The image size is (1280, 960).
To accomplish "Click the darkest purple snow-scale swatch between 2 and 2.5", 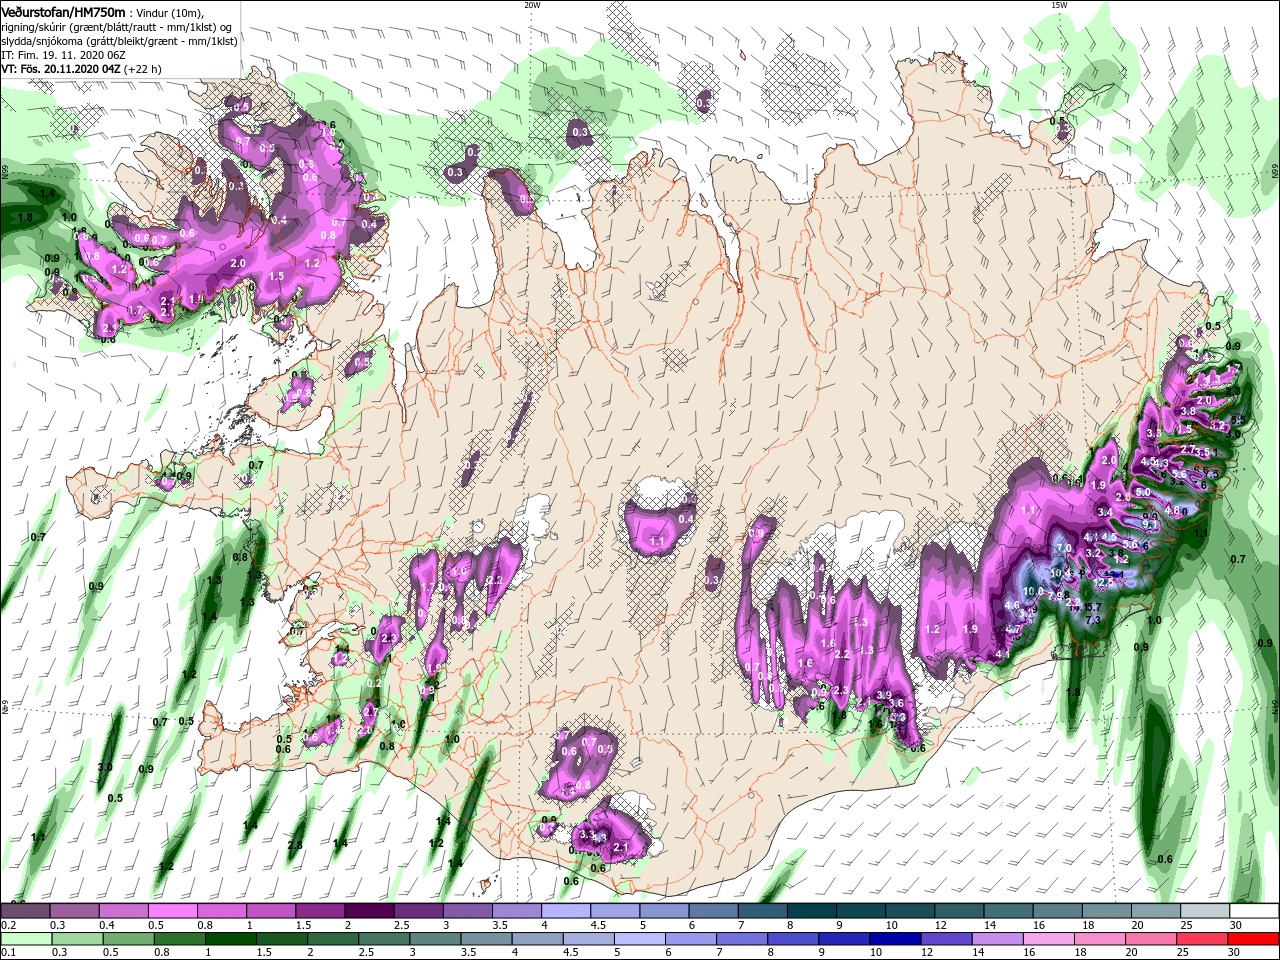I will pyautogui.click(x=369, y=910).
